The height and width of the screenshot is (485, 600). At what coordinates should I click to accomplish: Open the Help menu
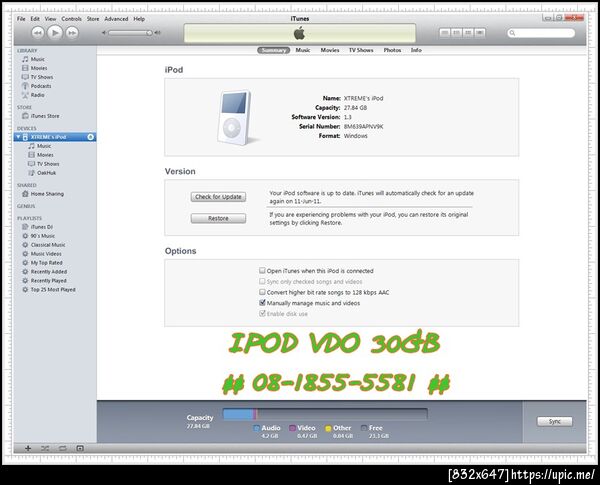(x=139, y=19)
